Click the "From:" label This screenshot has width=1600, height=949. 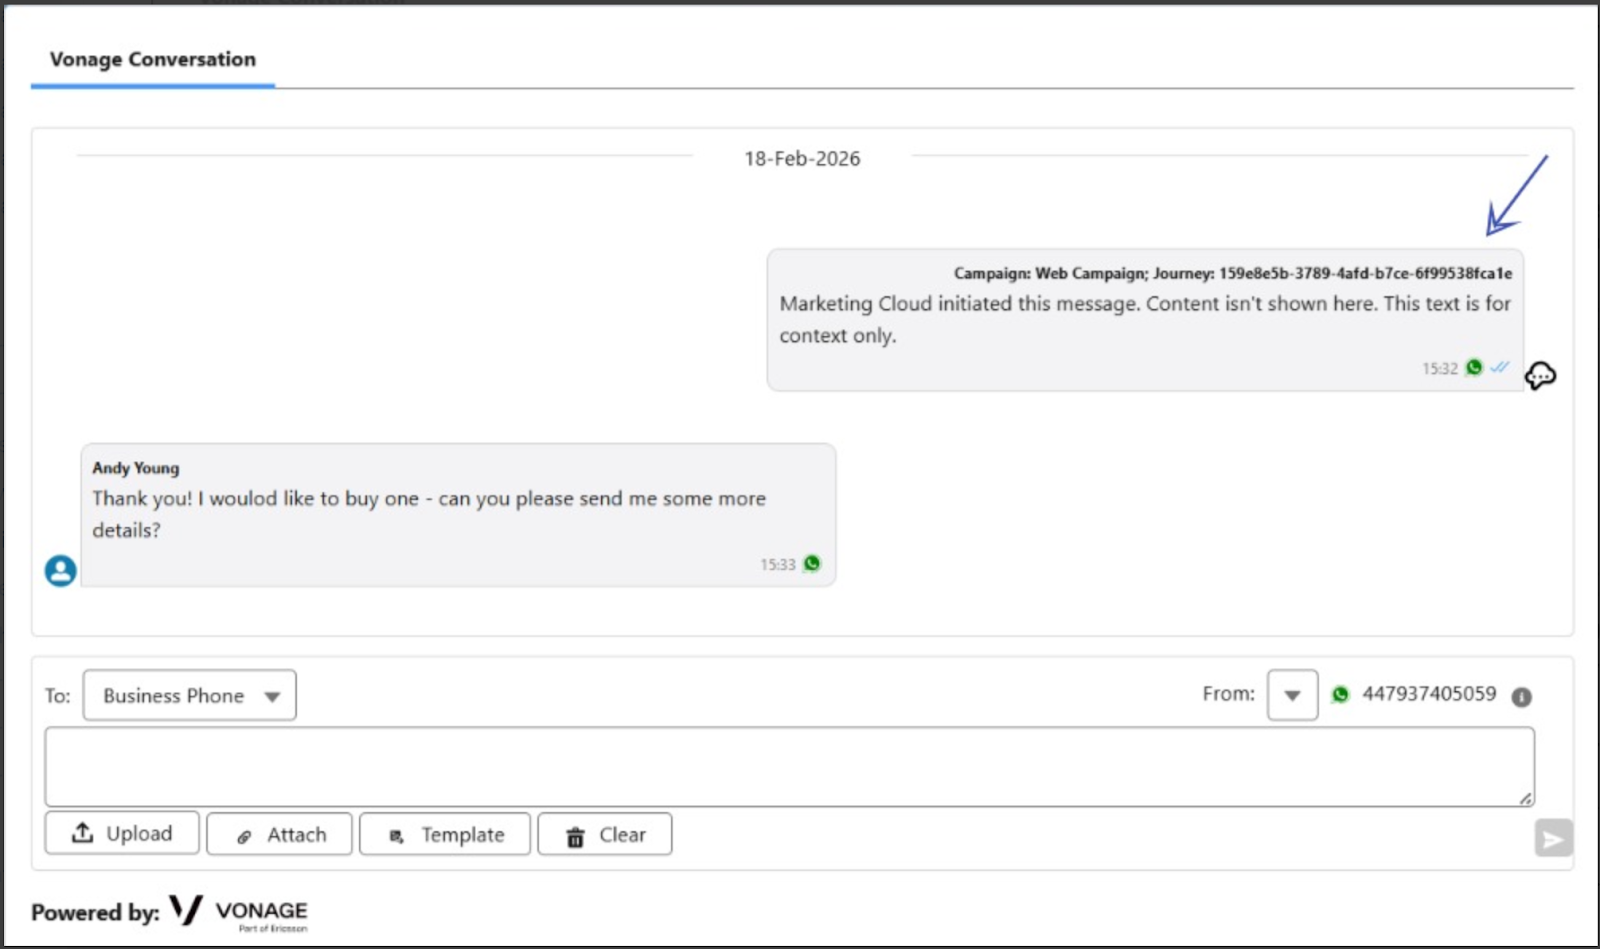(1228, 694)
